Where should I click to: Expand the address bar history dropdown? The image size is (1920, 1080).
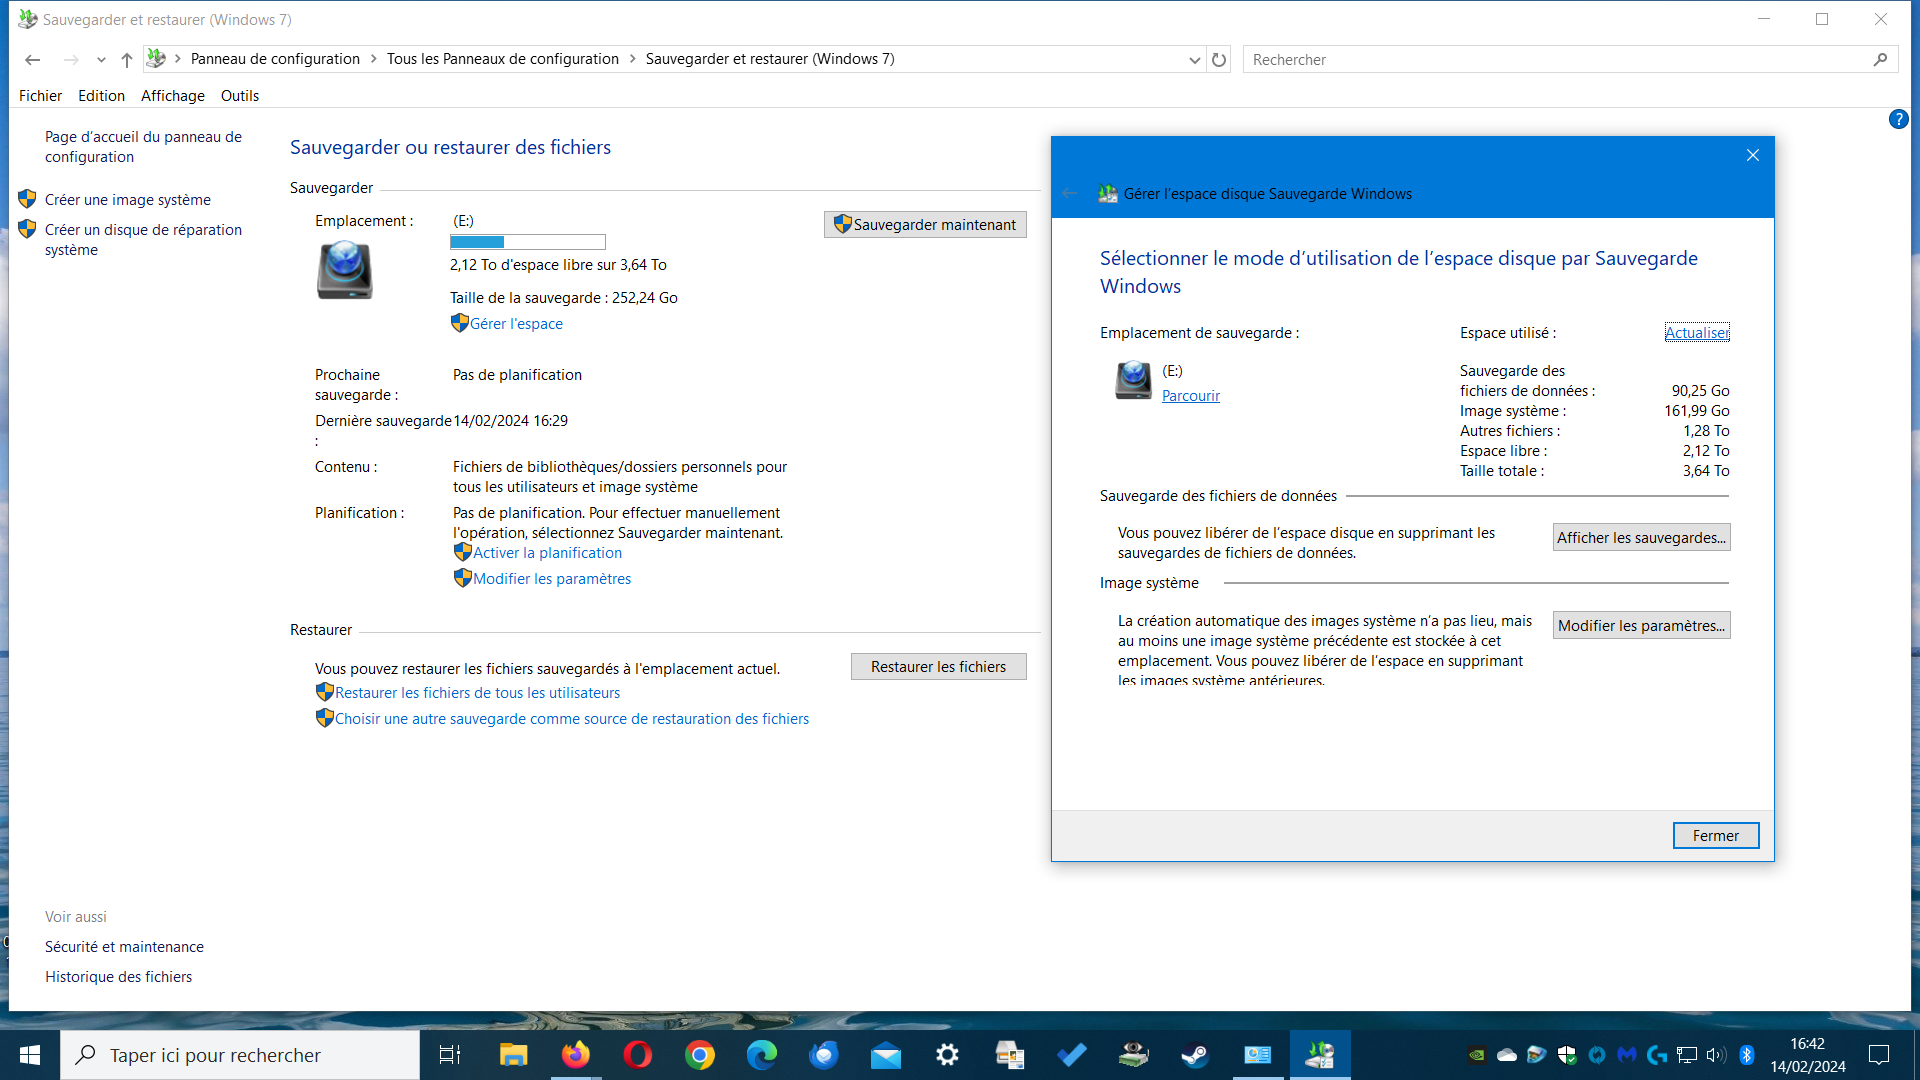tap(1194, 60)
